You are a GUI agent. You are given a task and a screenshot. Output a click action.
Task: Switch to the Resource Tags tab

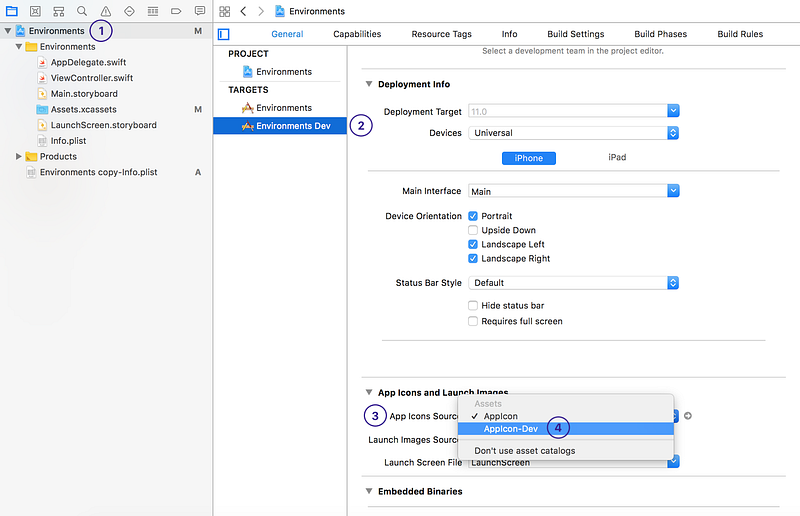point(441,34)
